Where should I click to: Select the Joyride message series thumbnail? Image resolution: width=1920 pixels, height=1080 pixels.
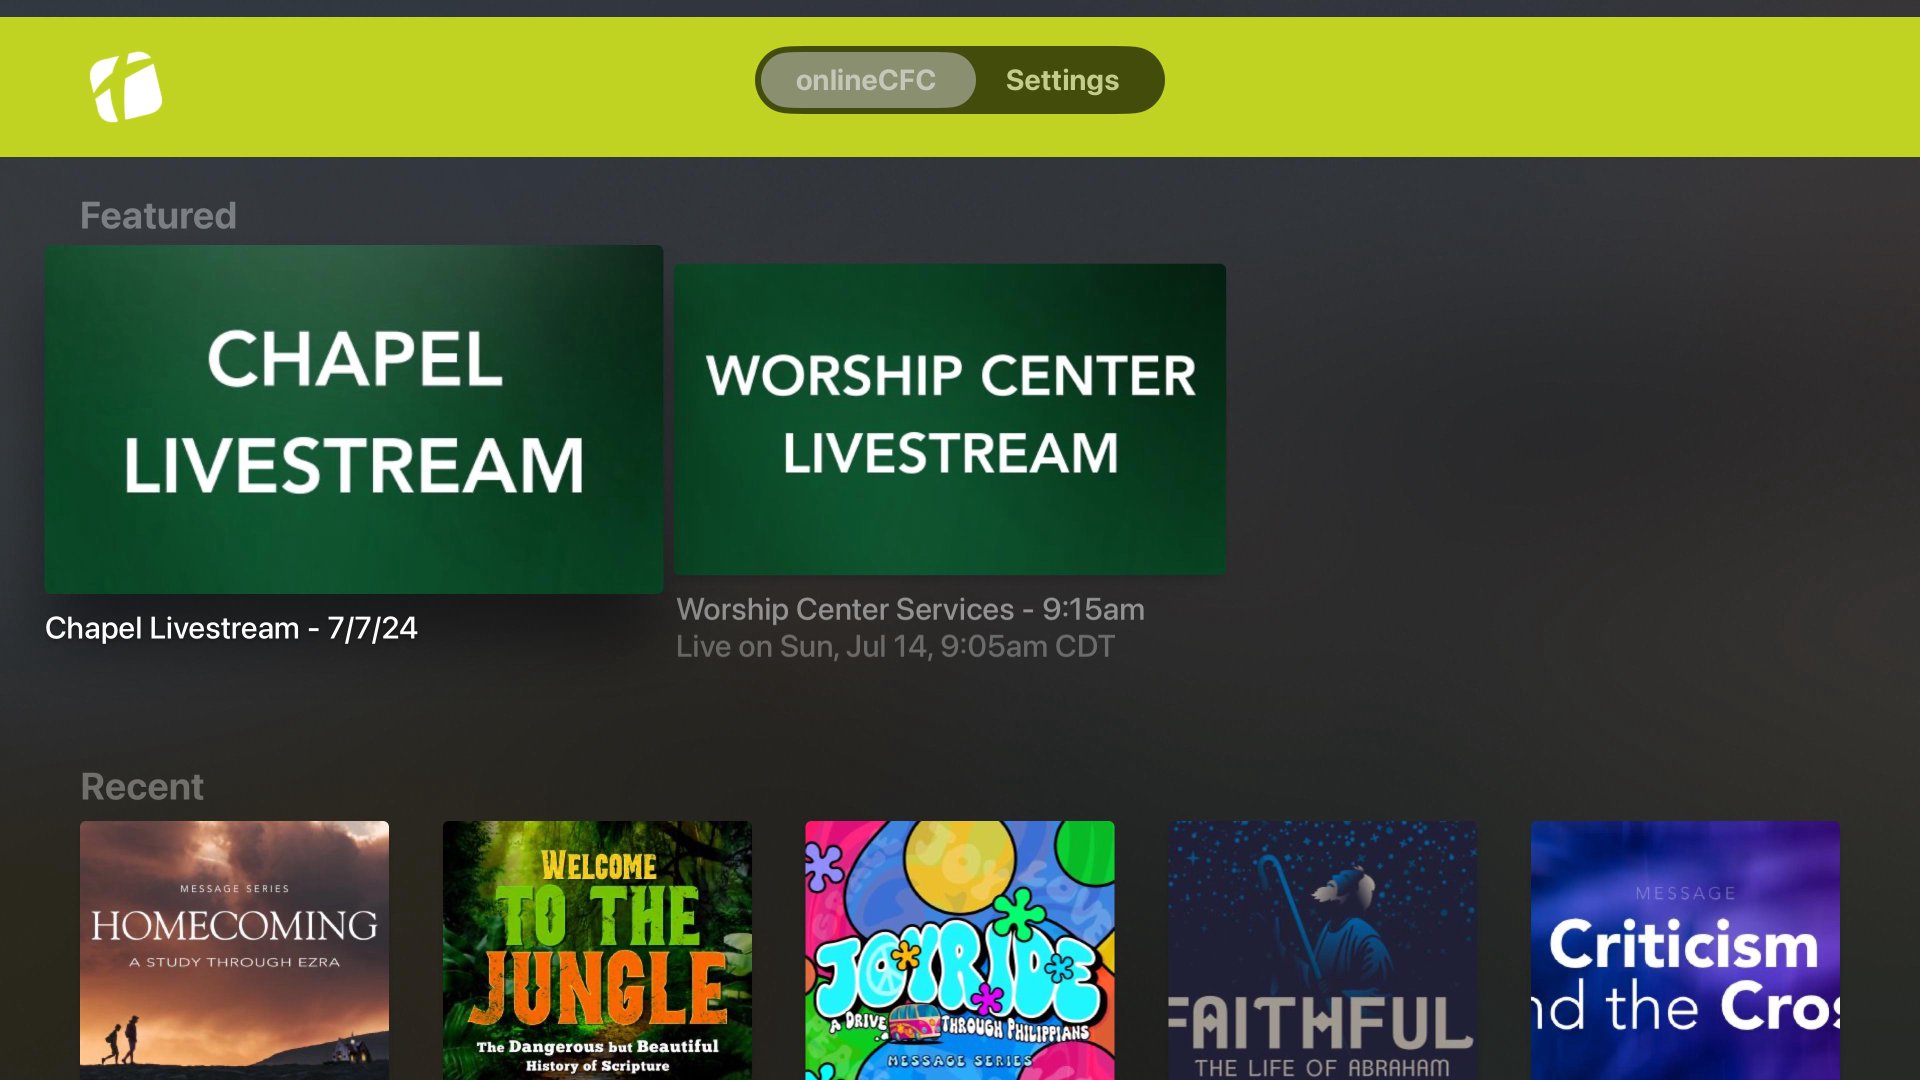[x=960, y=950]
